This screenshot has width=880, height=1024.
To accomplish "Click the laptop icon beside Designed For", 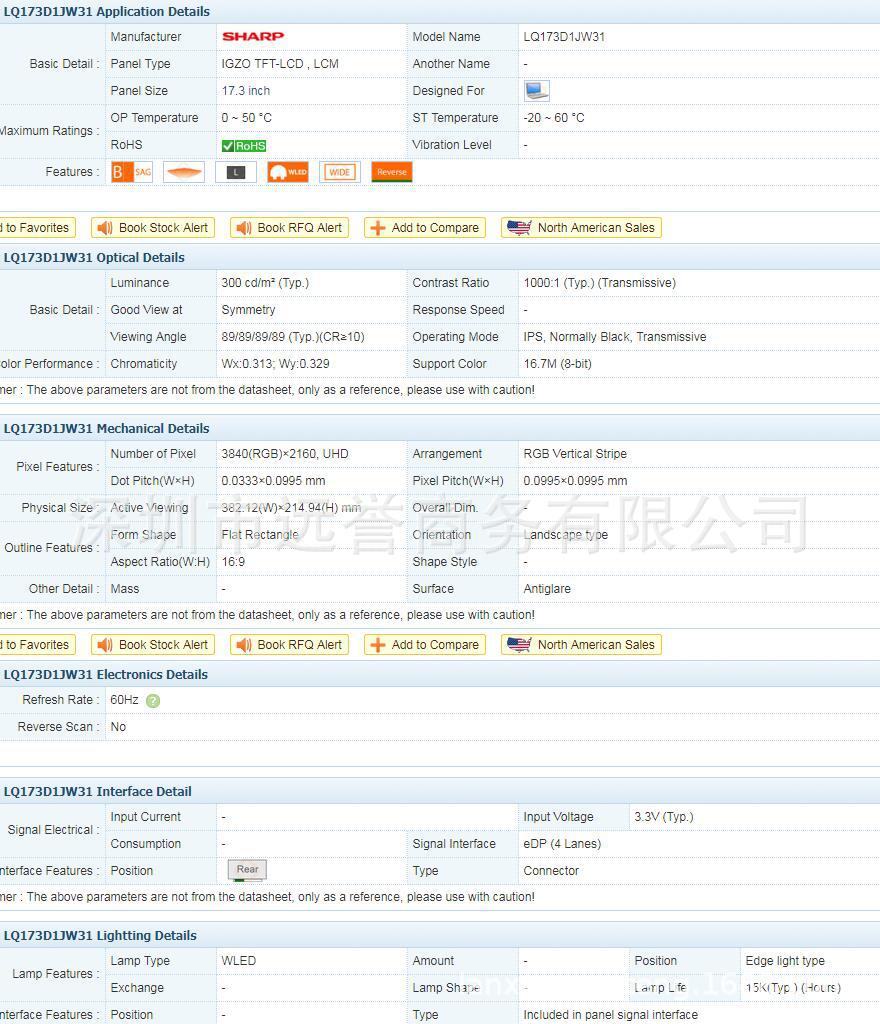I will [537, 91].
